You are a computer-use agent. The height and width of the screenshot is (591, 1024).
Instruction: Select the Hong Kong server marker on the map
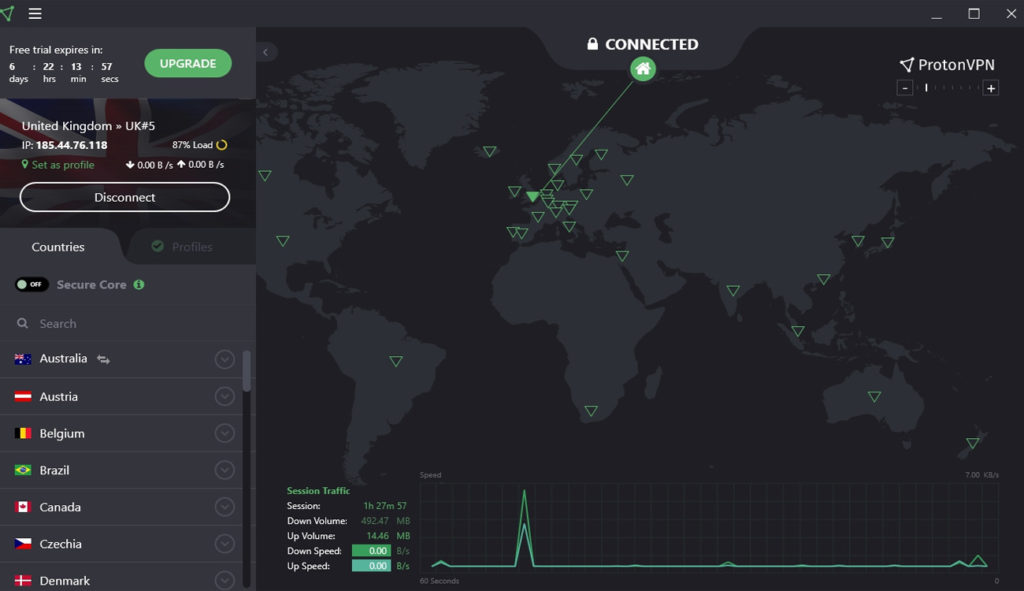point(824,280)
